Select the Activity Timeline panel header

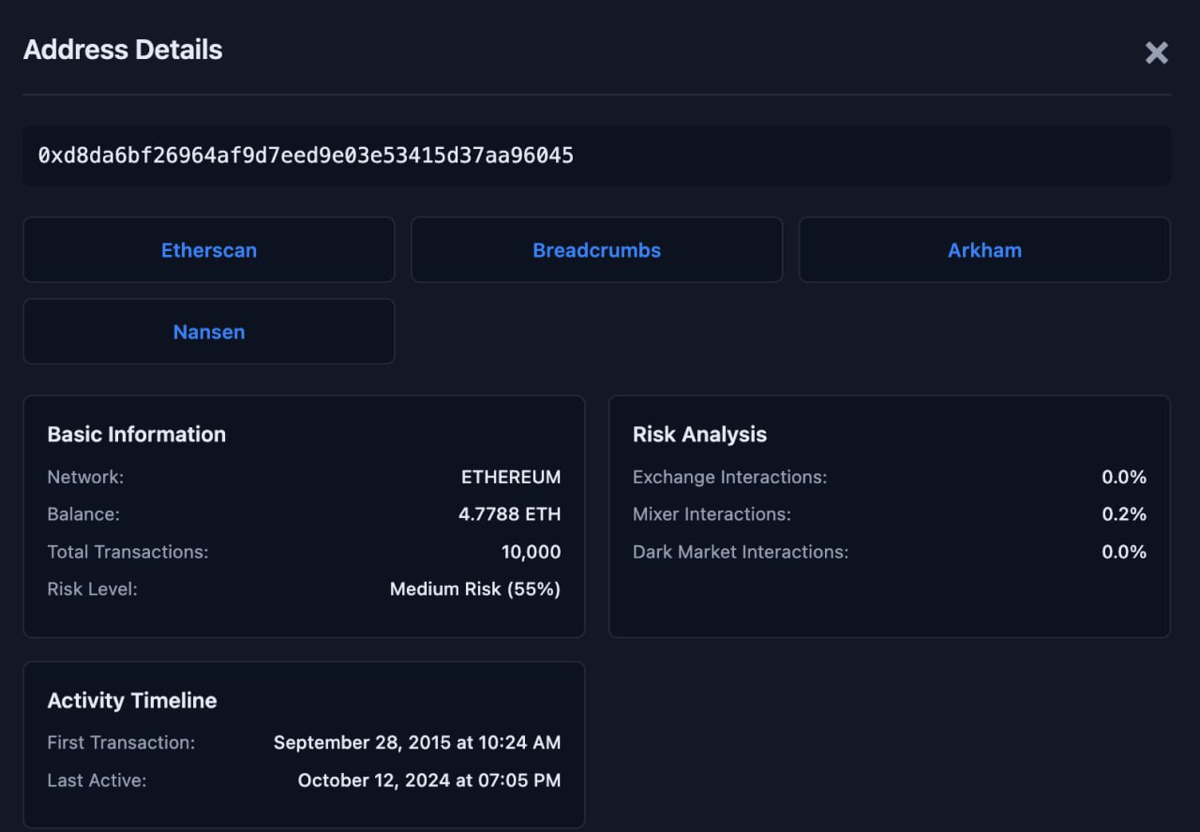click(132, 700)
